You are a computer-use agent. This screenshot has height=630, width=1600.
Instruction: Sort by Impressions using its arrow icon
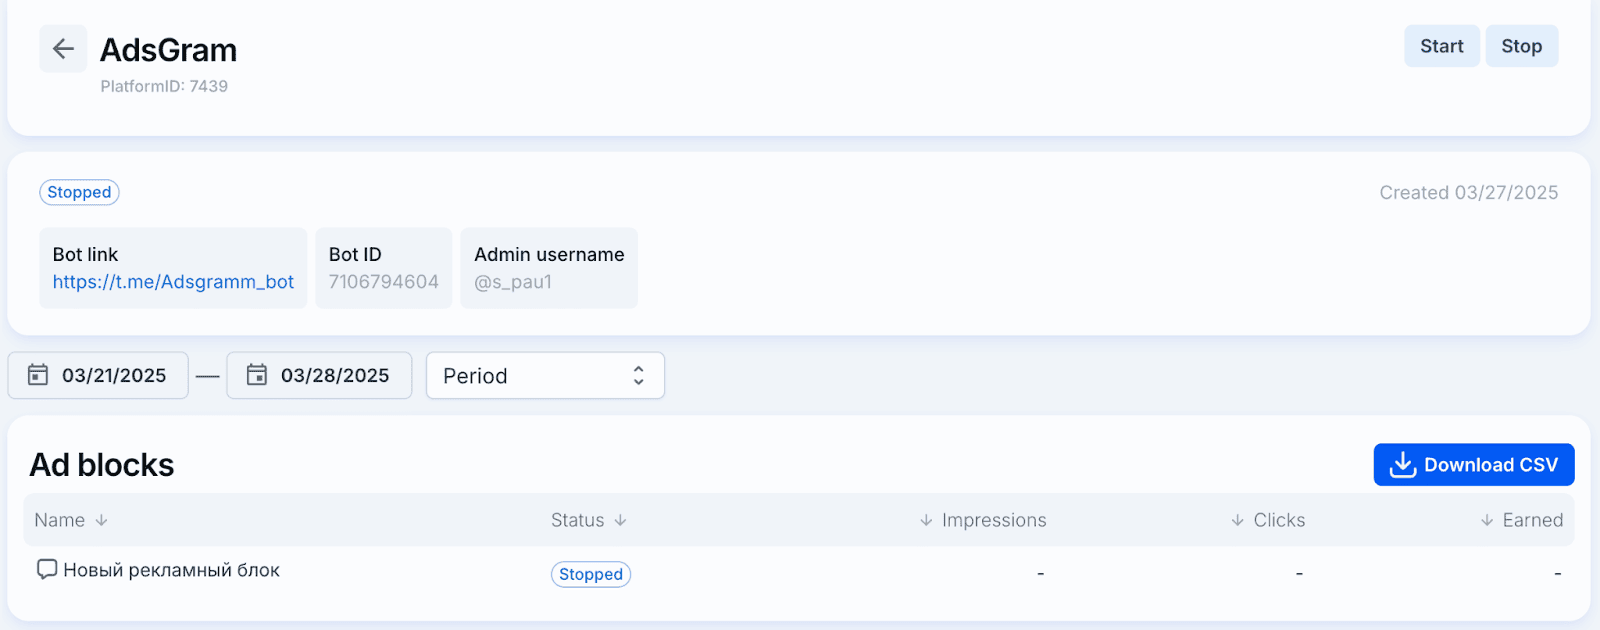926,520
